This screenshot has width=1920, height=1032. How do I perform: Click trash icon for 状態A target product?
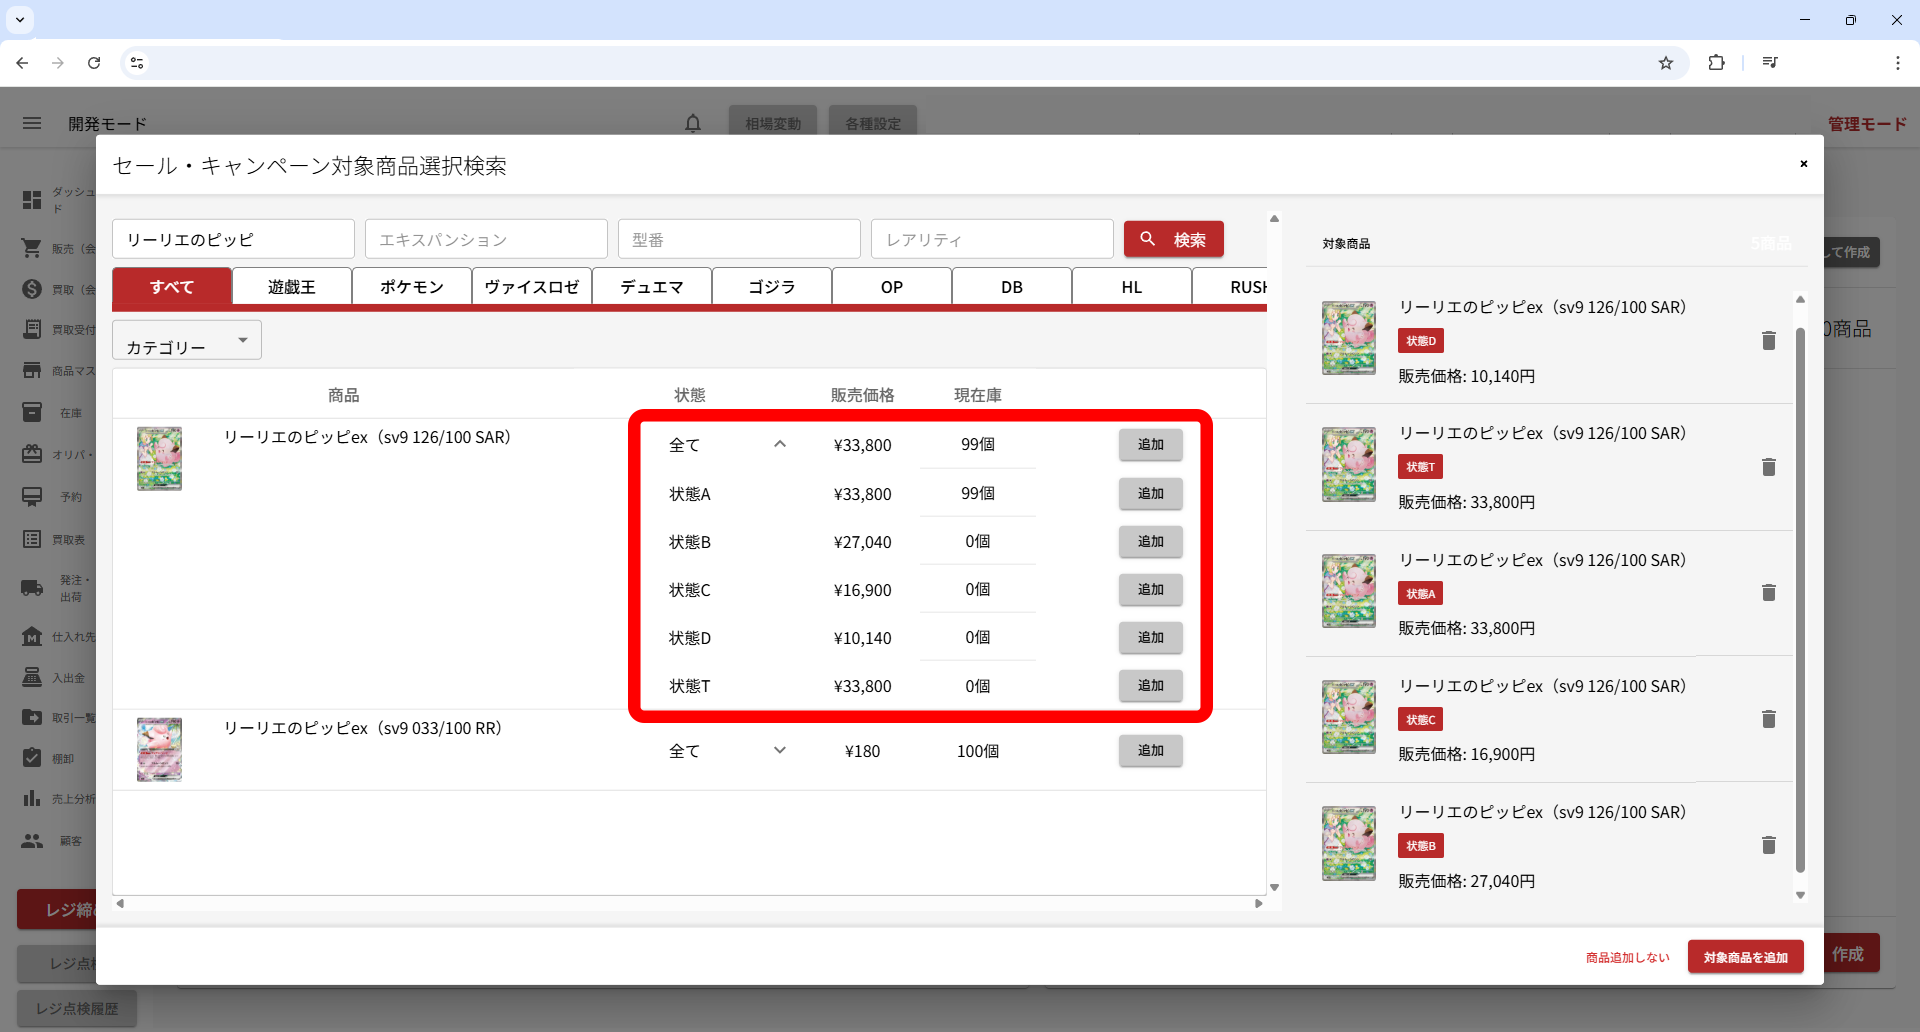(1768, 593)
